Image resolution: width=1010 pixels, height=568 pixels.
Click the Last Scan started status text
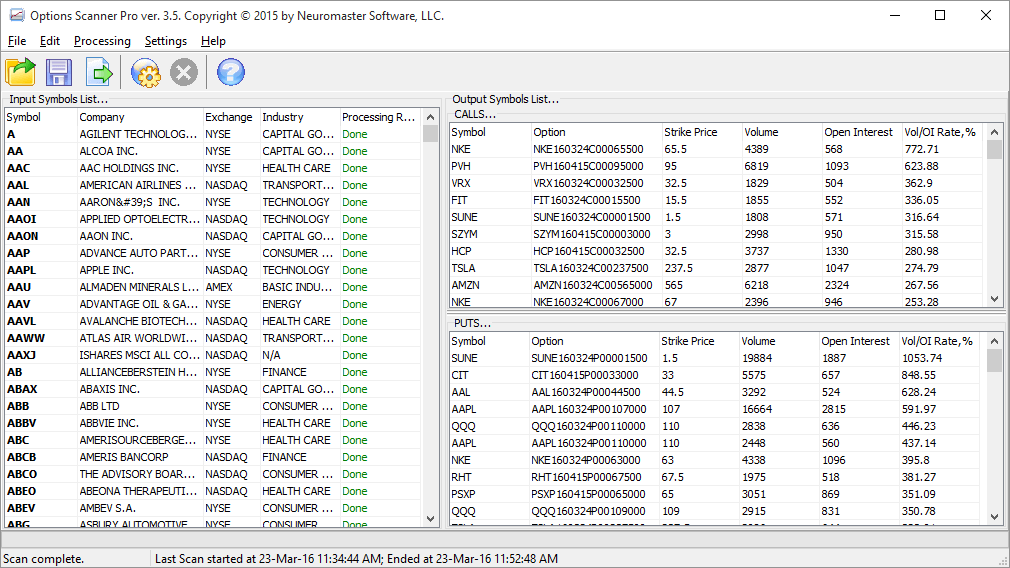point(356,559)
